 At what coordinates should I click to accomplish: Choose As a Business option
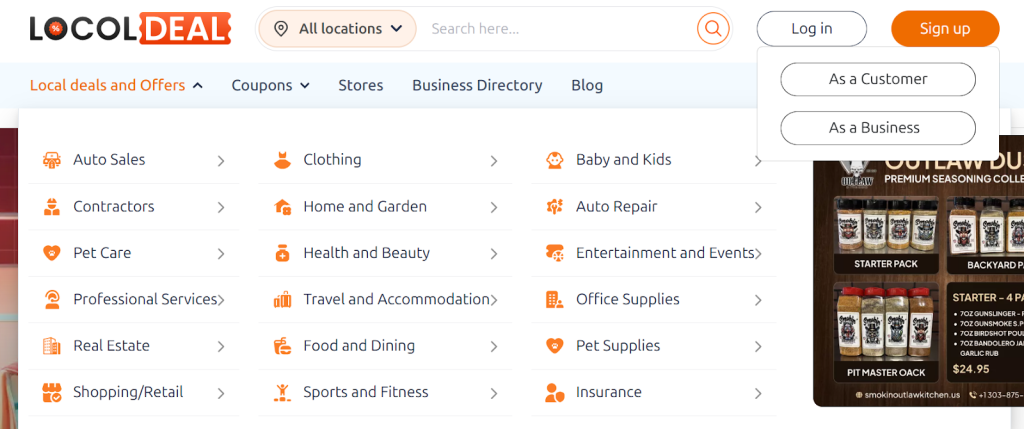coord(878,128)
